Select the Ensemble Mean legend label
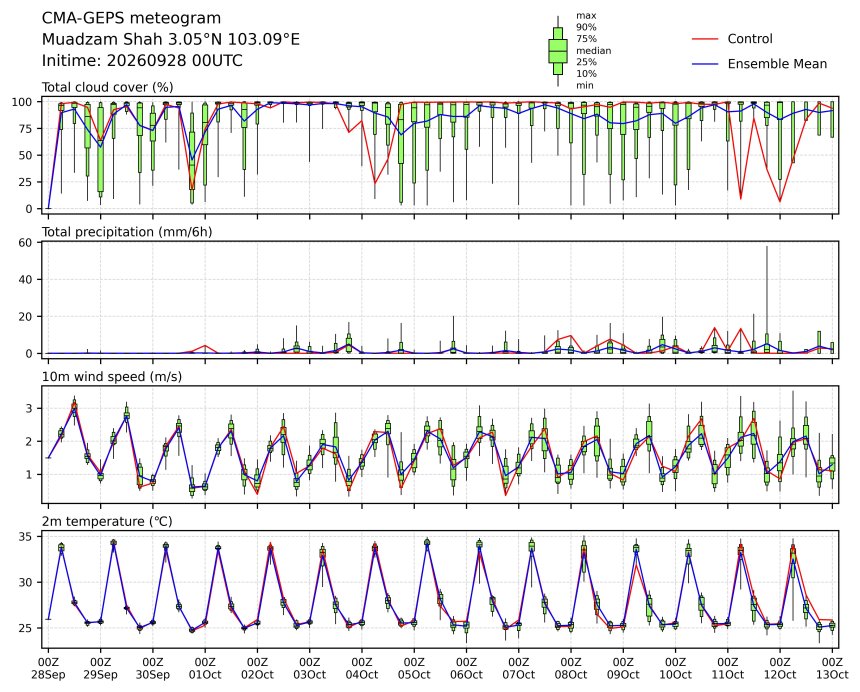The width and height of the screenshot is (860, 692). pos(777,64)
